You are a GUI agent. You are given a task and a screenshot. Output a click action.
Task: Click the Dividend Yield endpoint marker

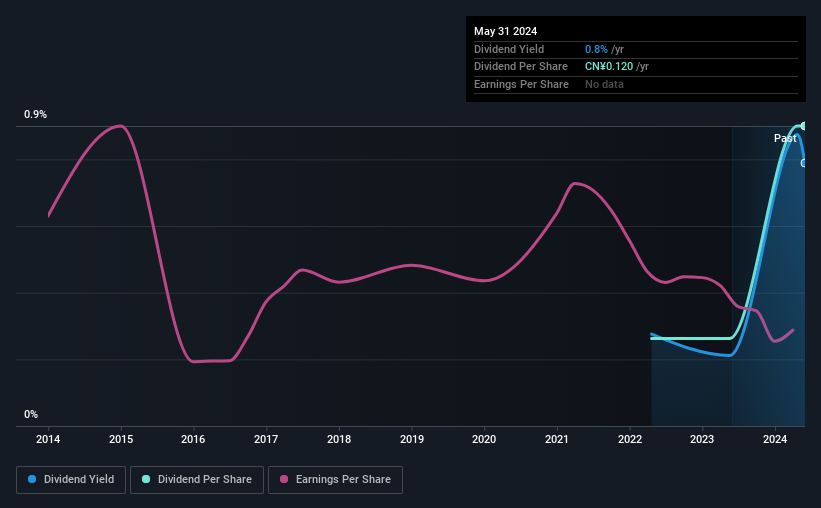click(x=803, y=163)
